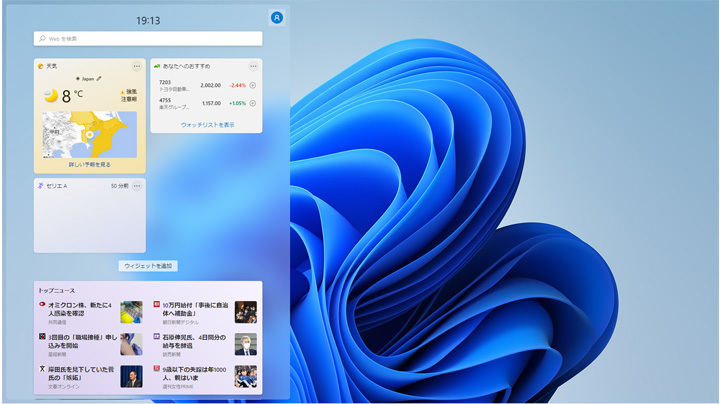Click the 10万円給付 article source icon
Screen dimensions: 720x404
(157, 304)
